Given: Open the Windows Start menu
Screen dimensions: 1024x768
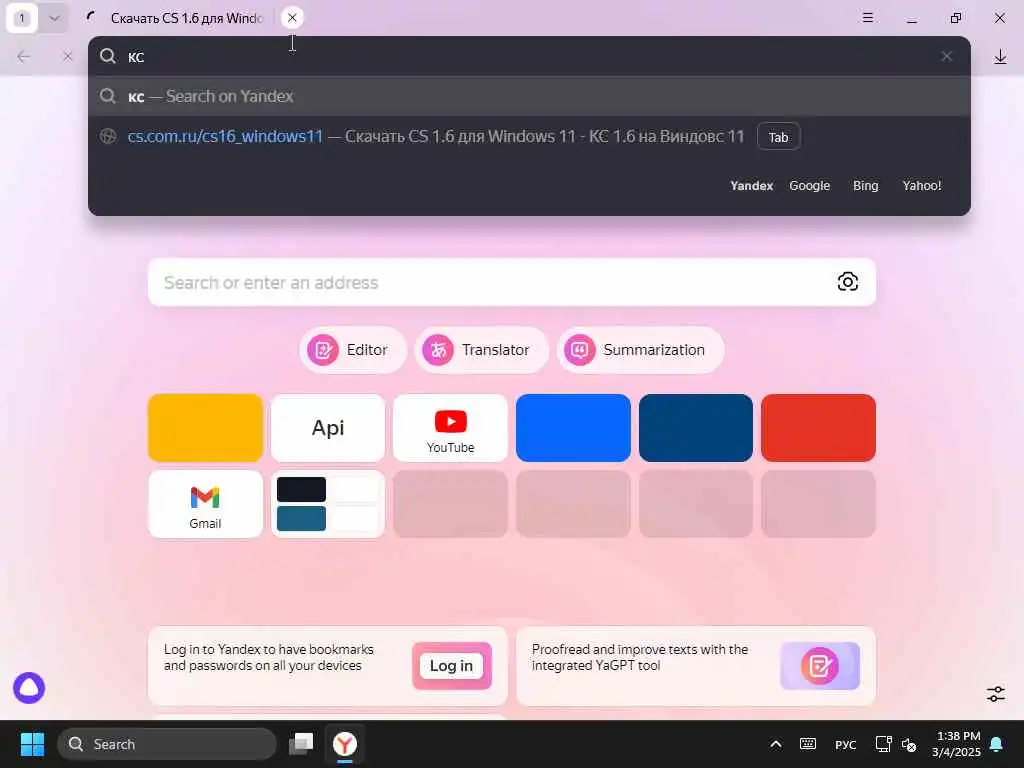Looking at the screenshot, I should [x=32, y=744].
